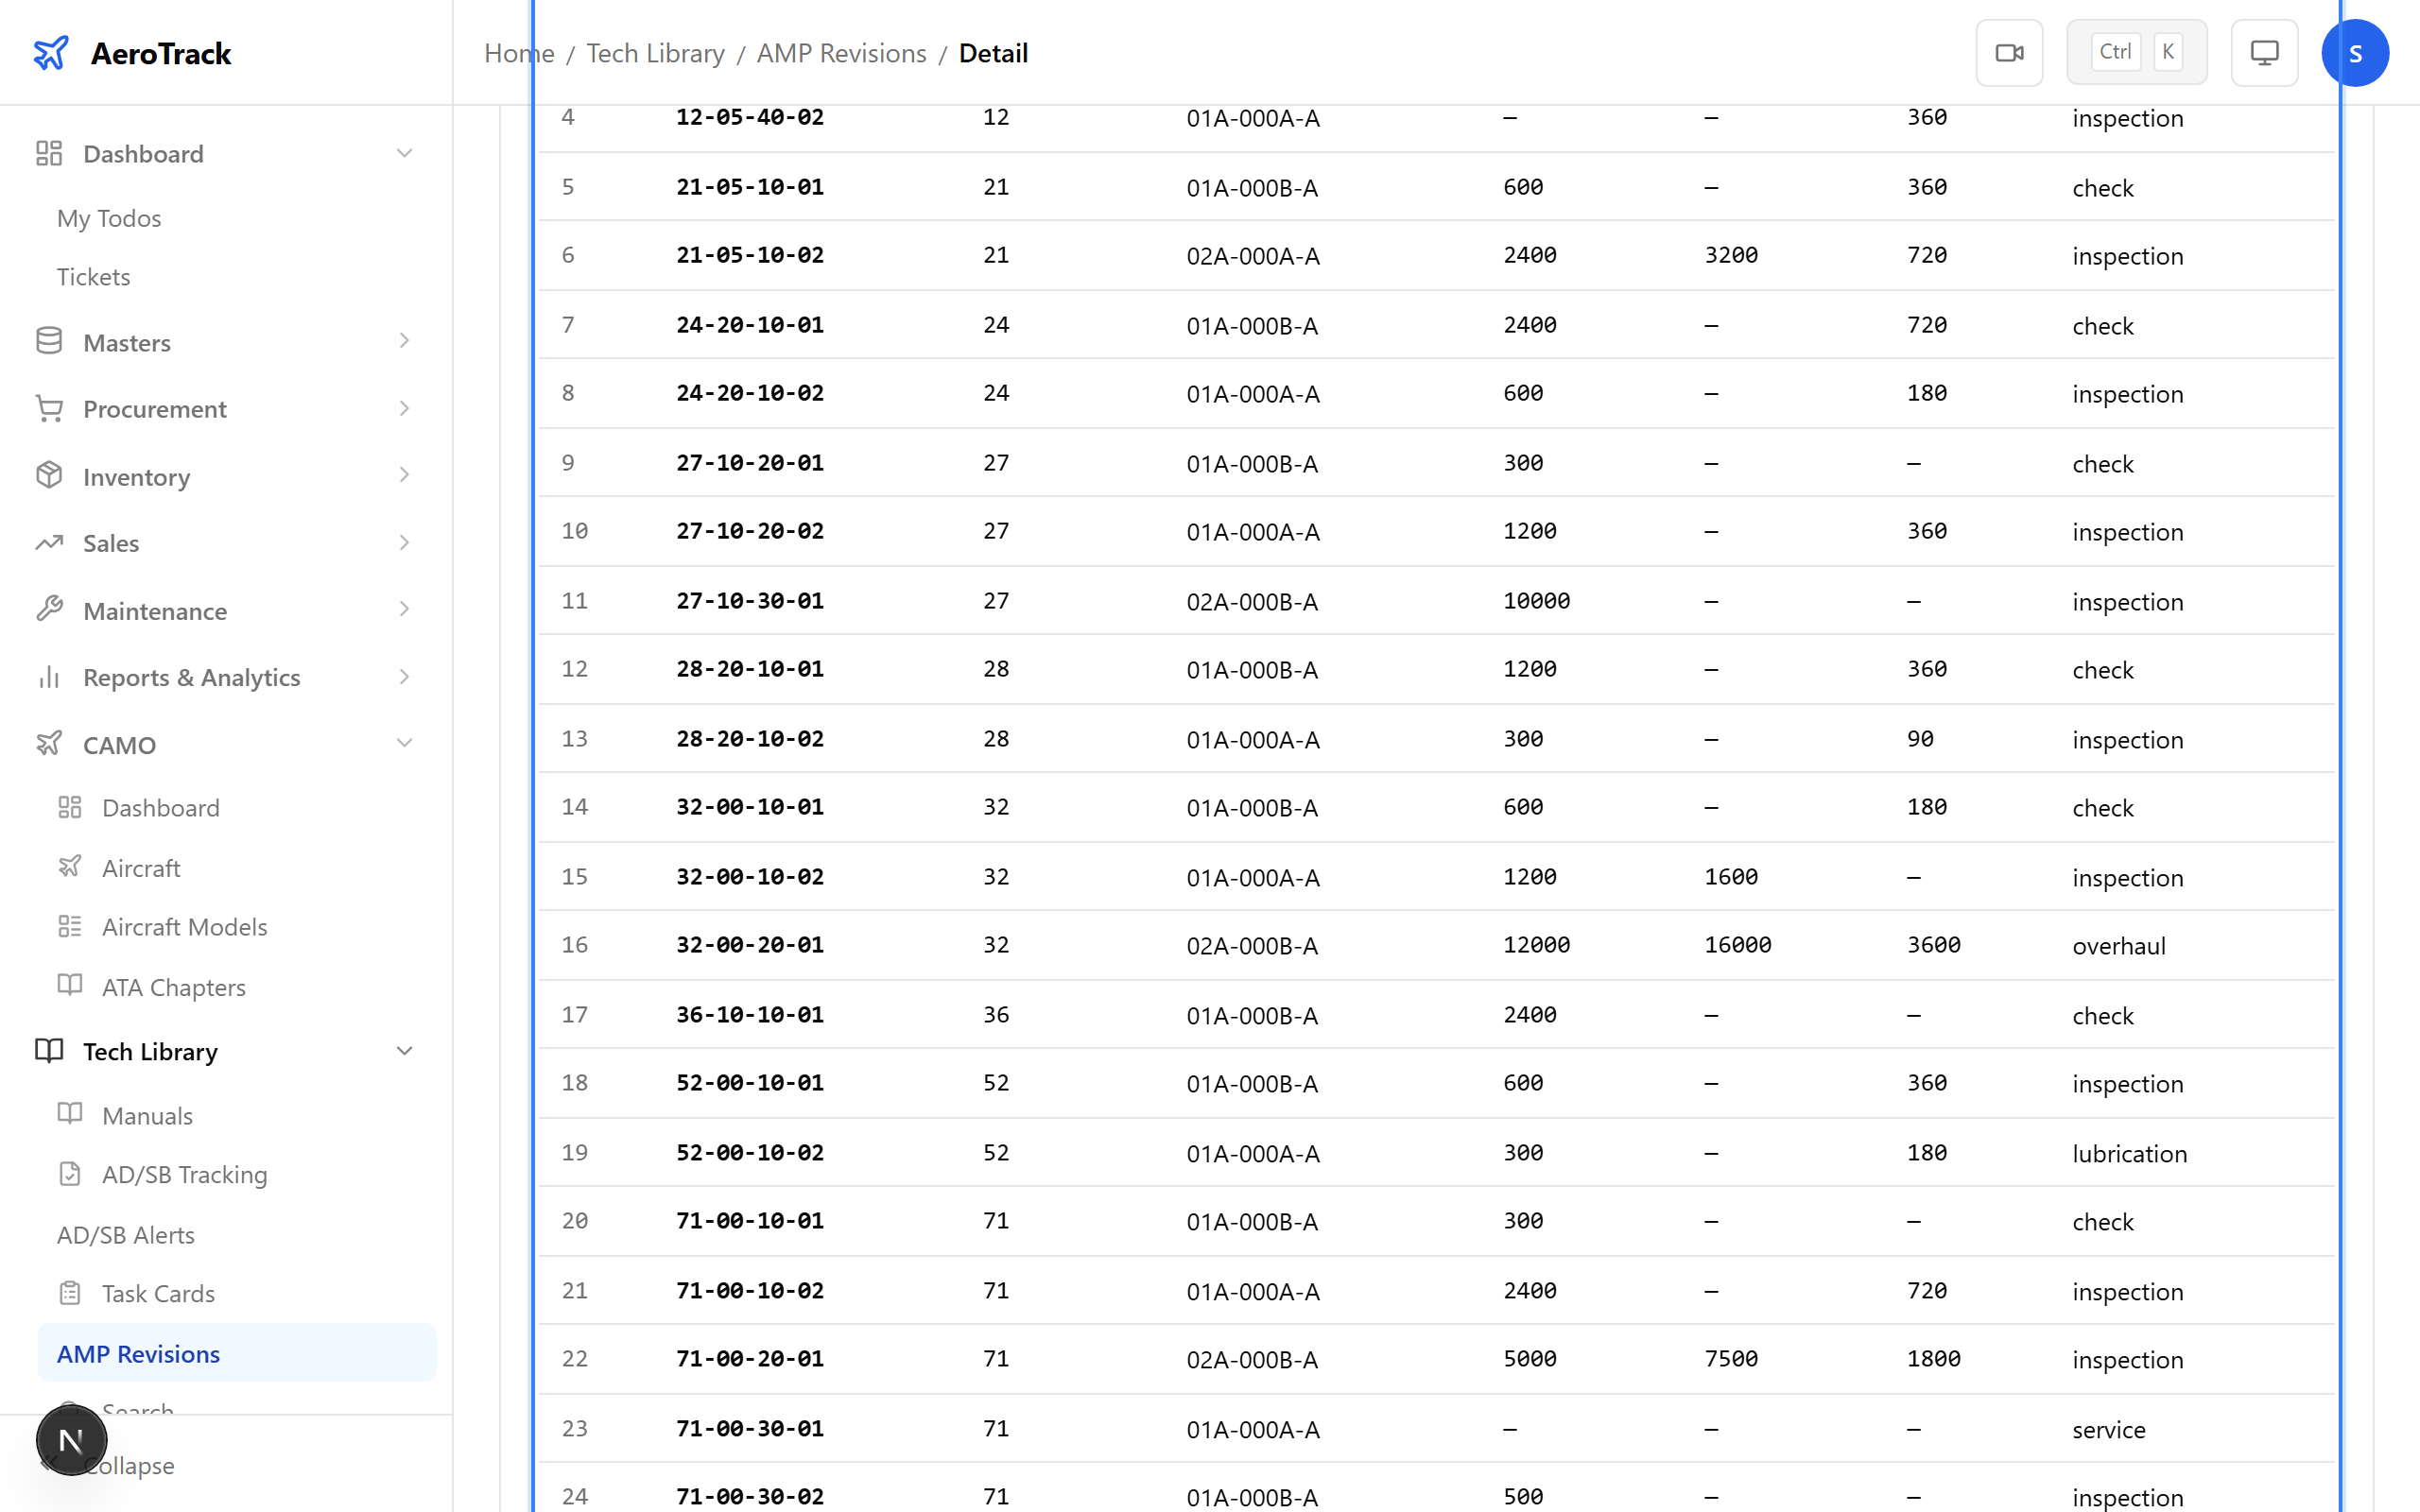
Task: Click the Task Cards clipboard icon
Action: [69, 1292]
